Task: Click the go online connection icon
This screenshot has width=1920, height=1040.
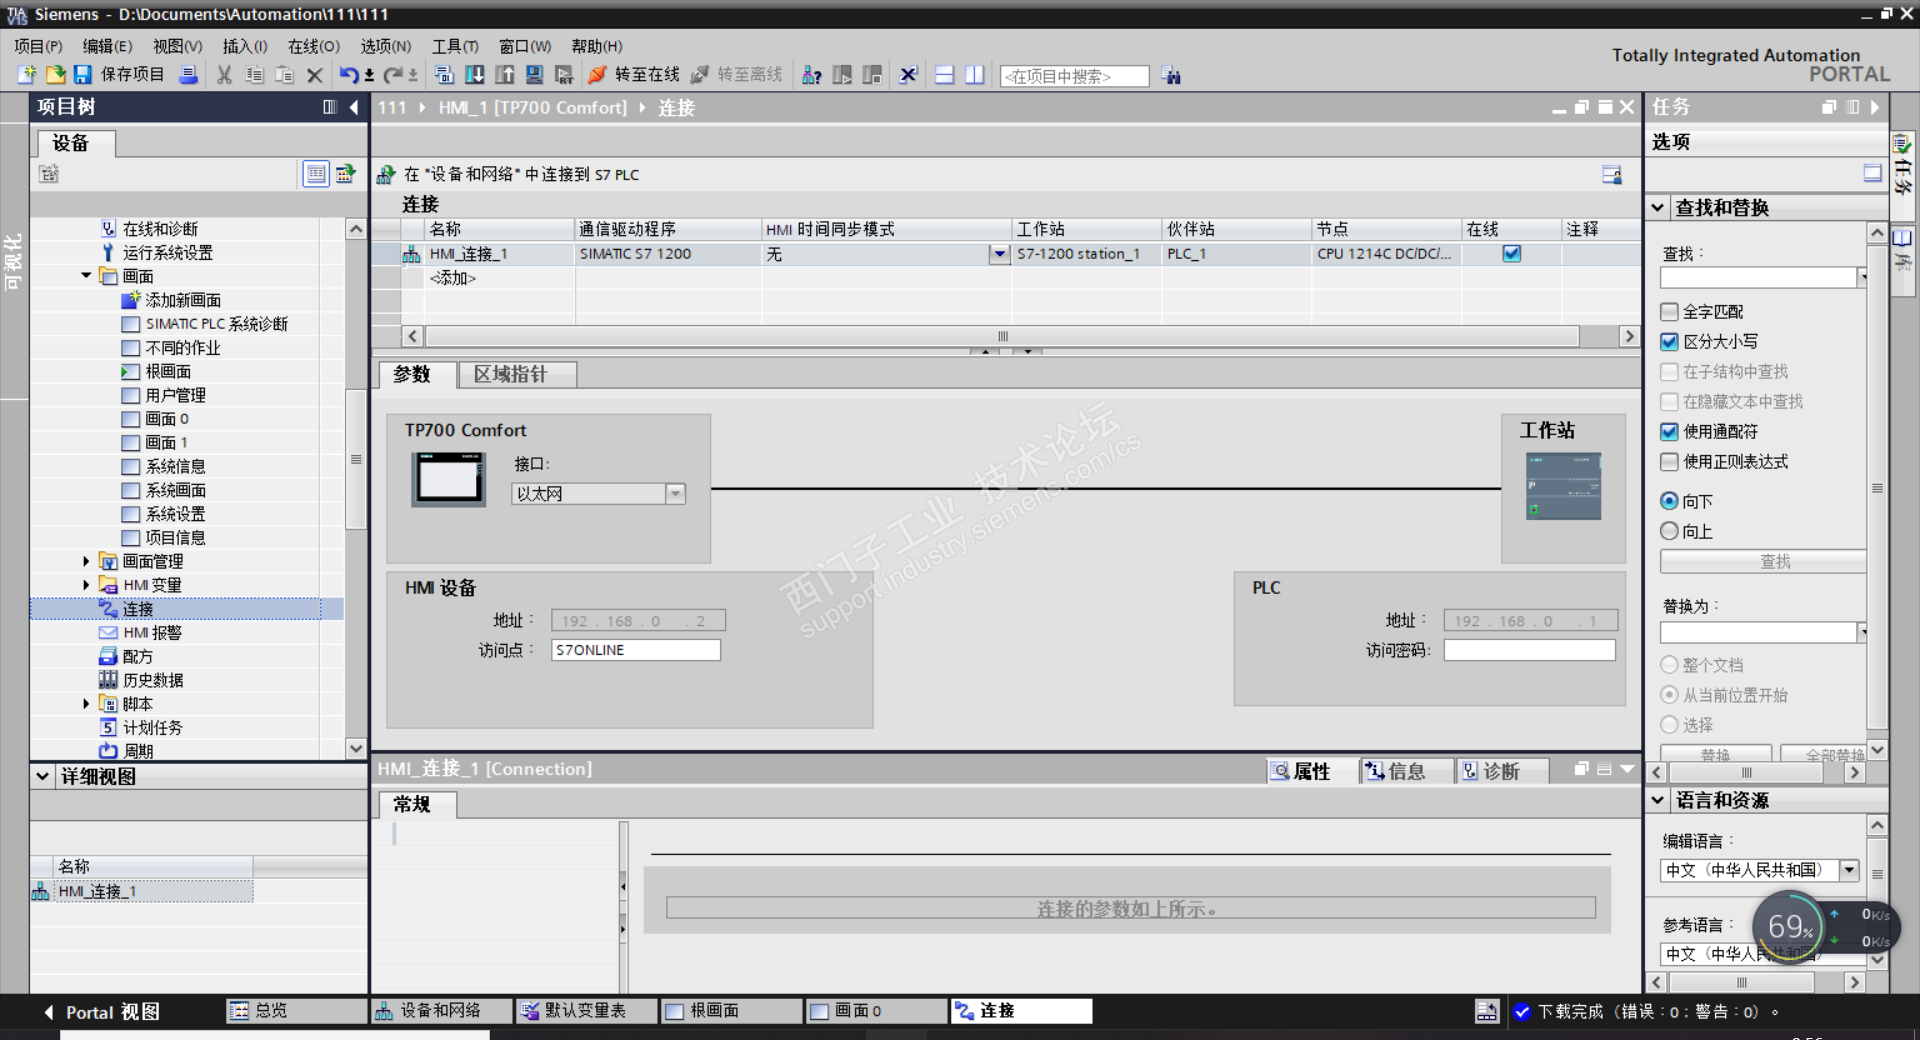Action: [x=597, y=75]
